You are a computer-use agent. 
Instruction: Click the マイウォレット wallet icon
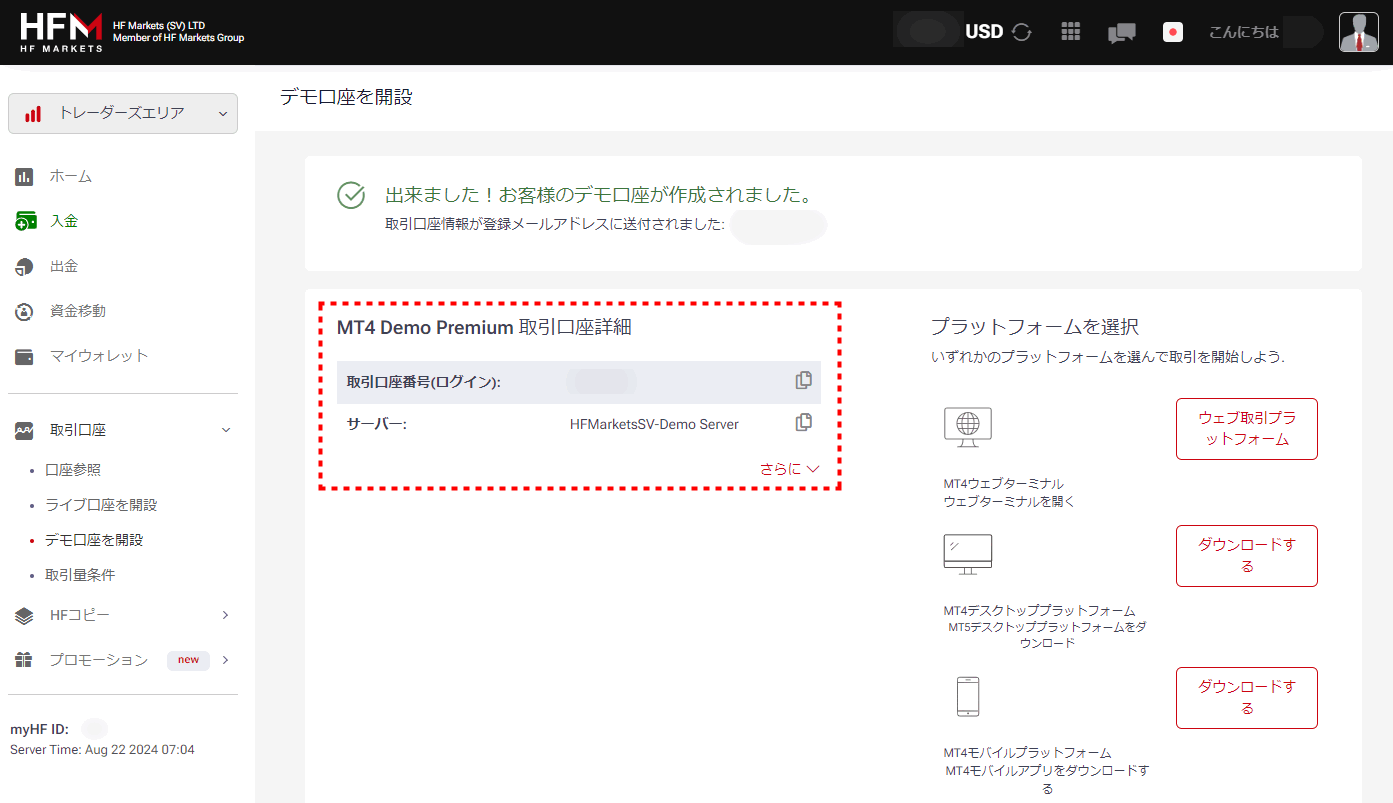pos(25,357)
